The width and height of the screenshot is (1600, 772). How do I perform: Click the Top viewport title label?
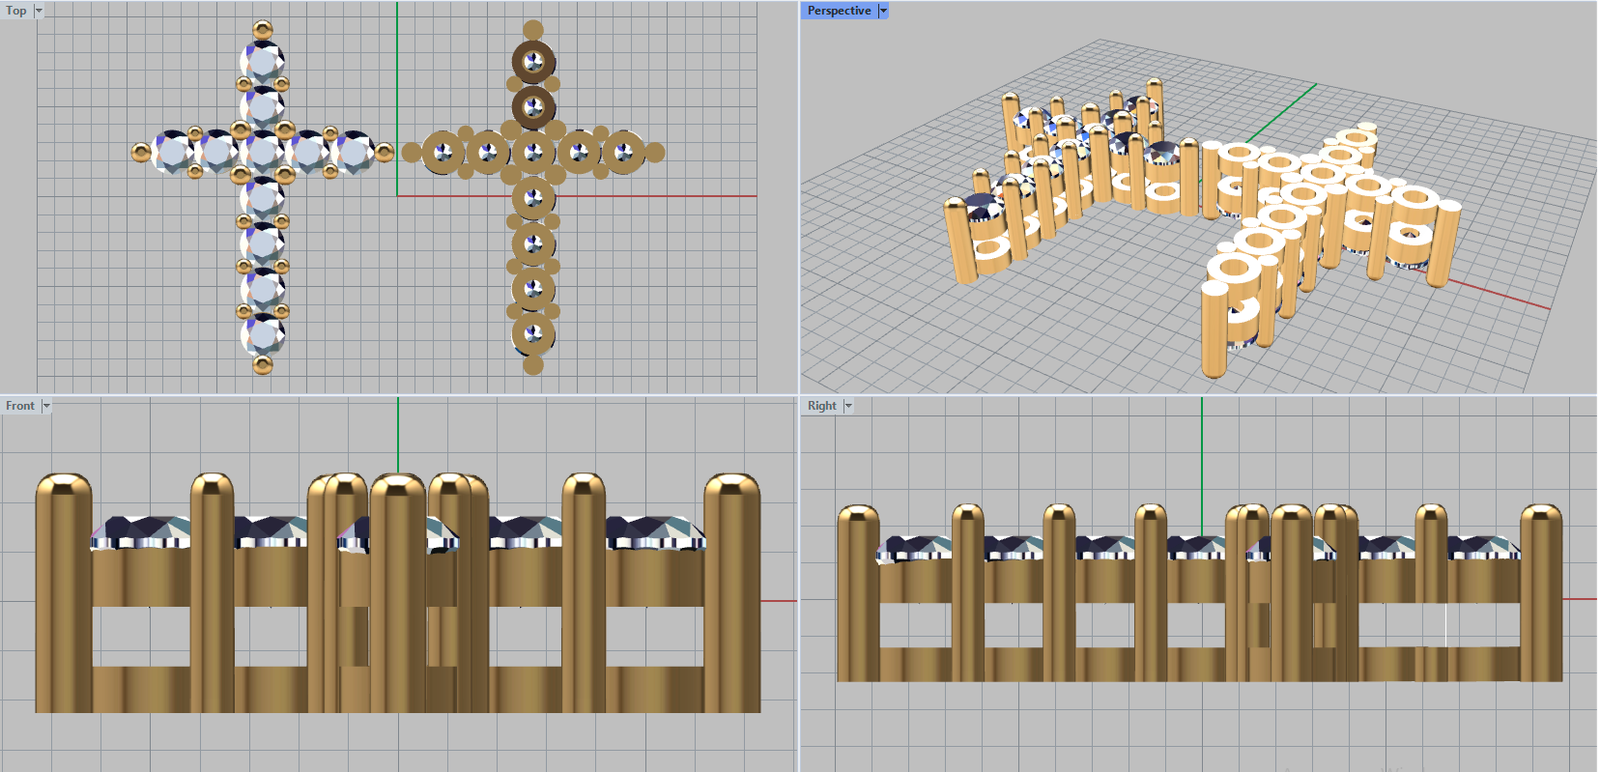click(16, 11)
